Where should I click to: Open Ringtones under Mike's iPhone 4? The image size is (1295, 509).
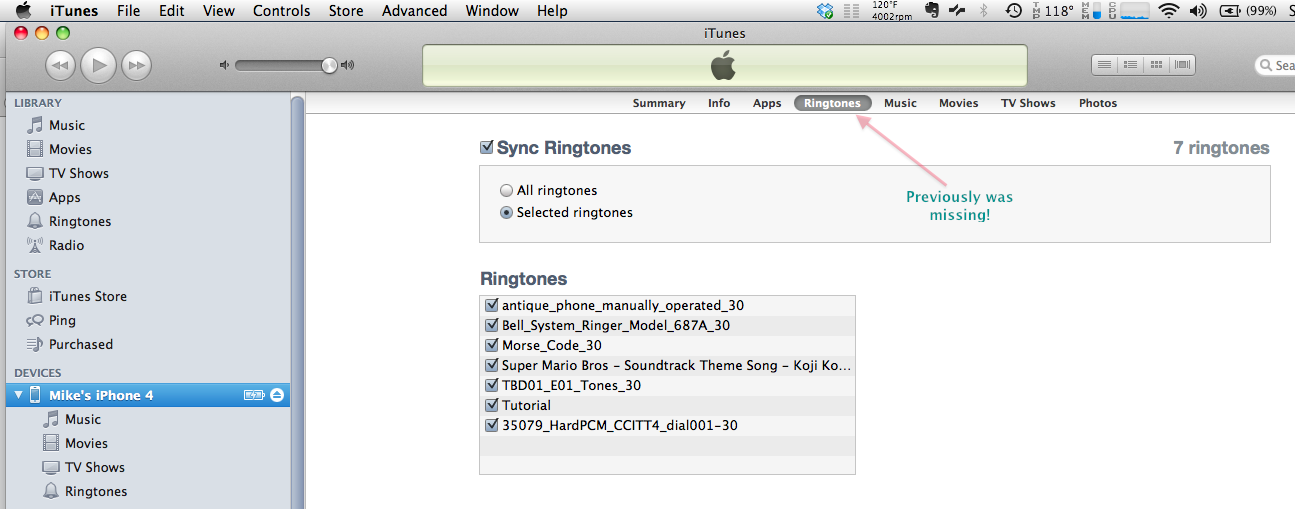[84, 491]
